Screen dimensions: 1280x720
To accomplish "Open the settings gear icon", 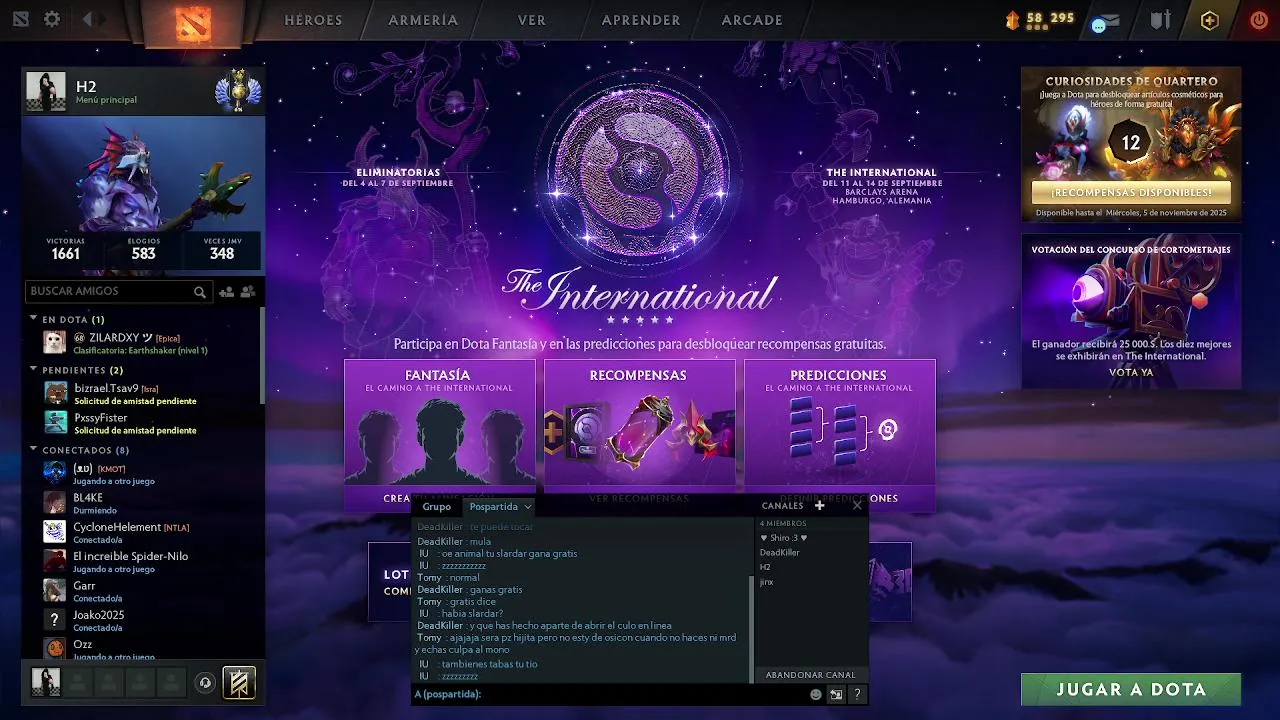I will point(52,19).
